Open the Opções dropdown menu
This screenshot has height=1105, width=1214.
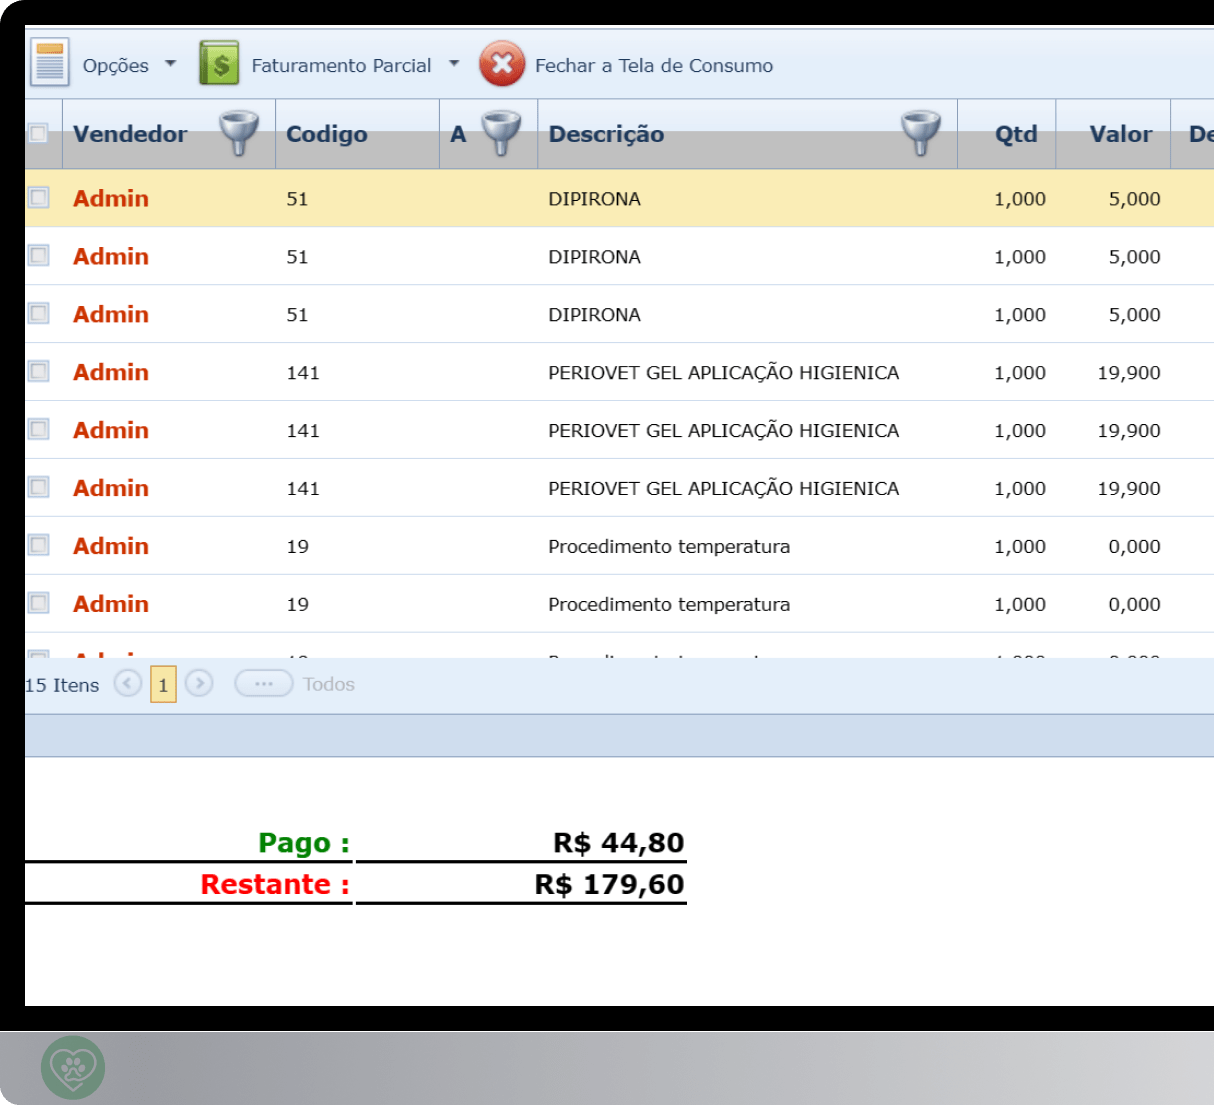pyautogui.click(x=170, y=64)
